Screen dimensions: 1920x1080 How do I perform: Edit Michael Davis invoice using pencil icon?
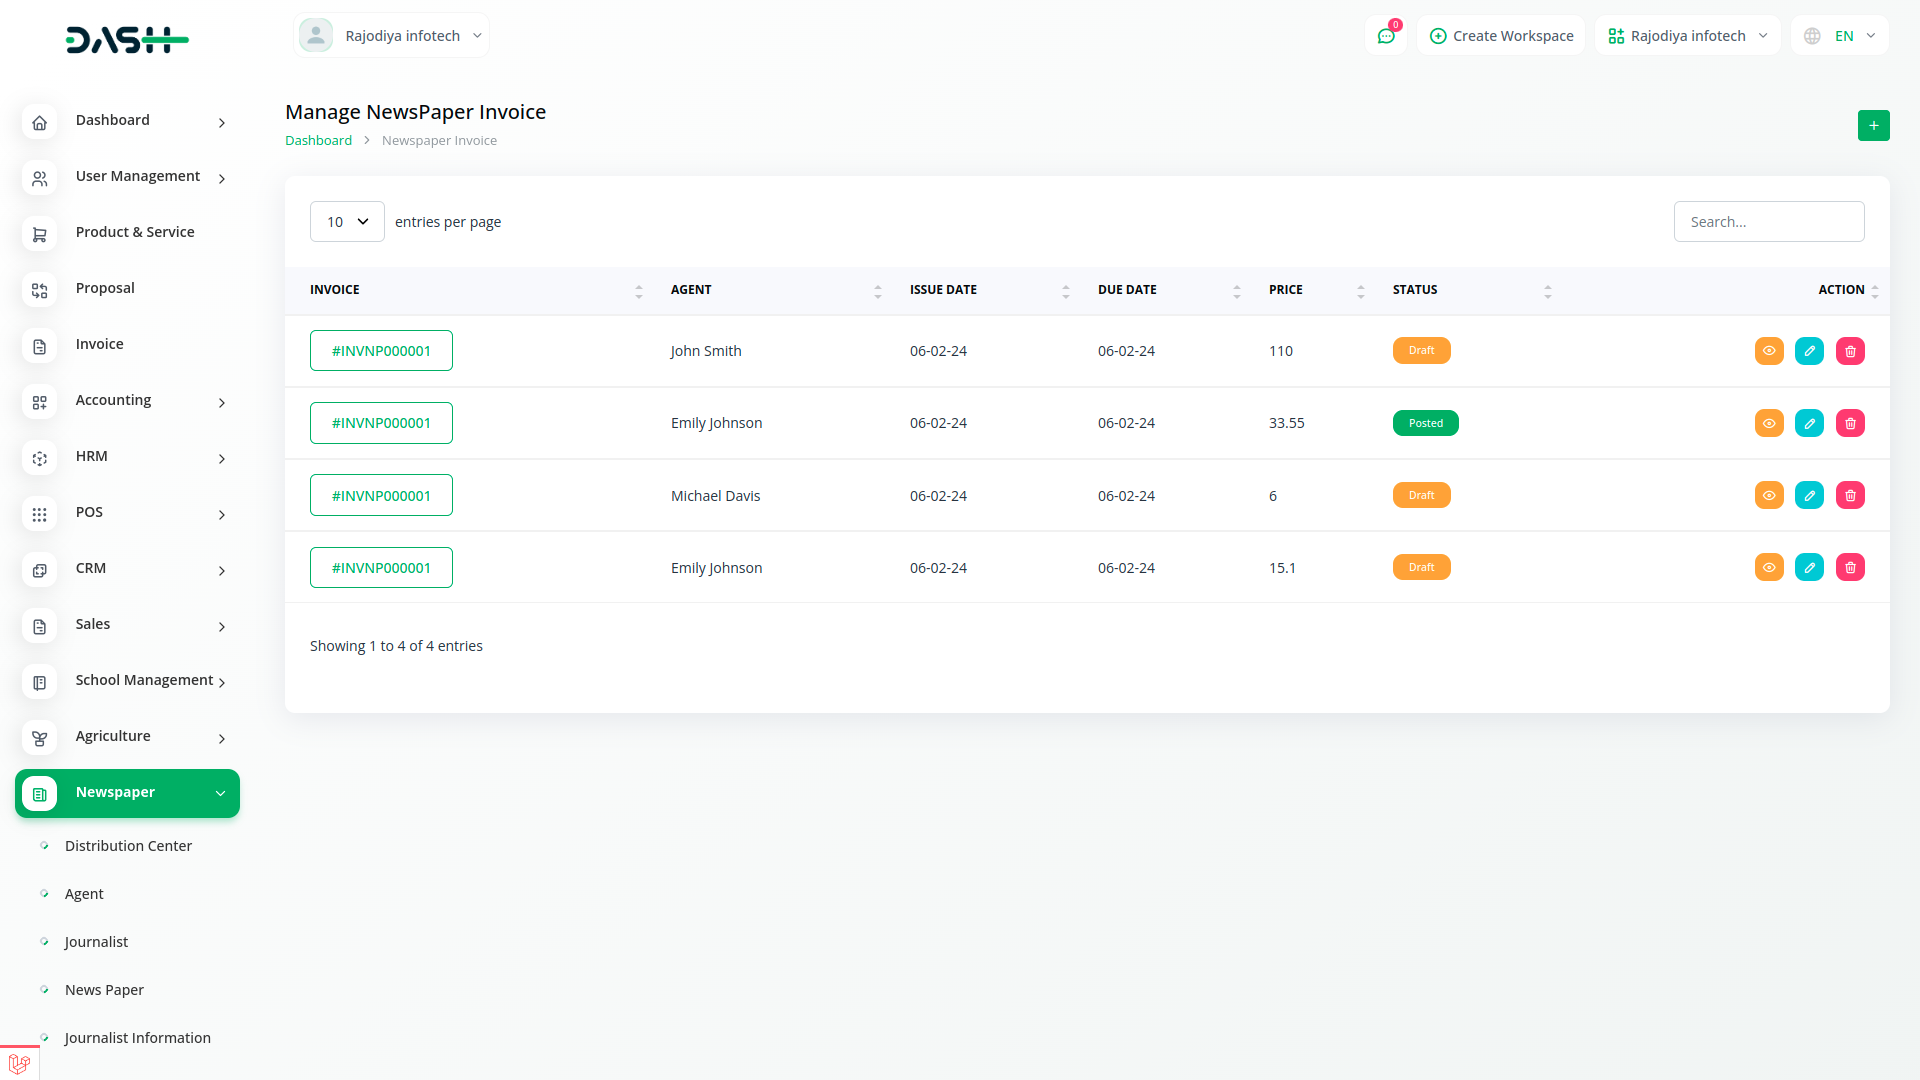click(x=1809, y=496)
